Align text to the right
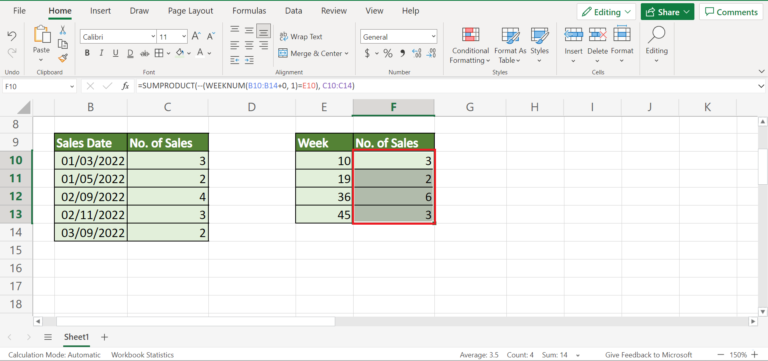Screen dimensions: 768x361 click(264, 45)
